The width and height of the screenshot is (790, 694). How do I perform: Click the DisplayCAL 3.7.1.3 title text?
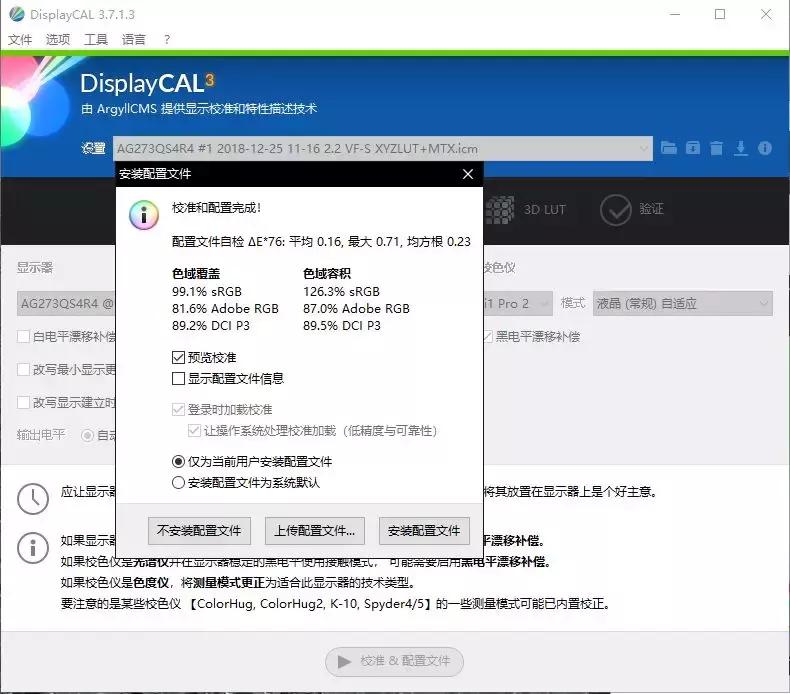click(x=83, y=15)
